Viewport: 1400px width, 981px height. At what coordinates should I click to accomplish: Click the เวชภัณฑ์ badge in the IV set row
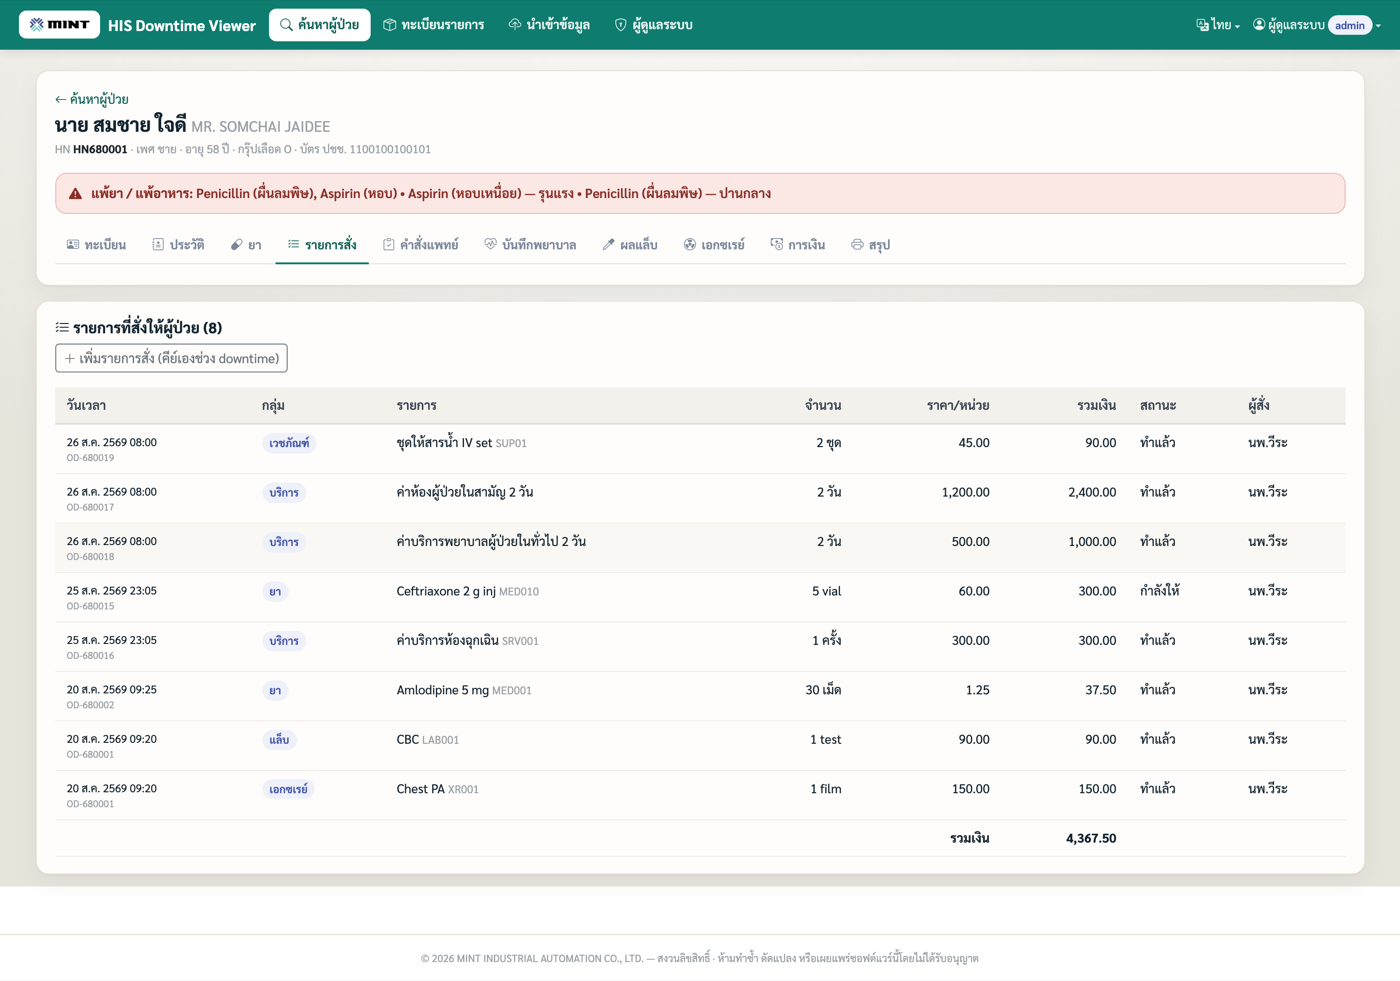(x=289, y=443)
